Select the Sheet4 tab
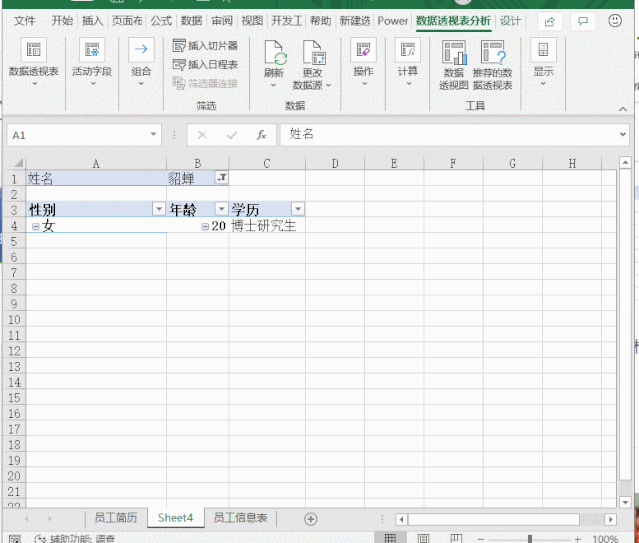The height and width of the screenshot is (543, 639). (x=176, y=518)
